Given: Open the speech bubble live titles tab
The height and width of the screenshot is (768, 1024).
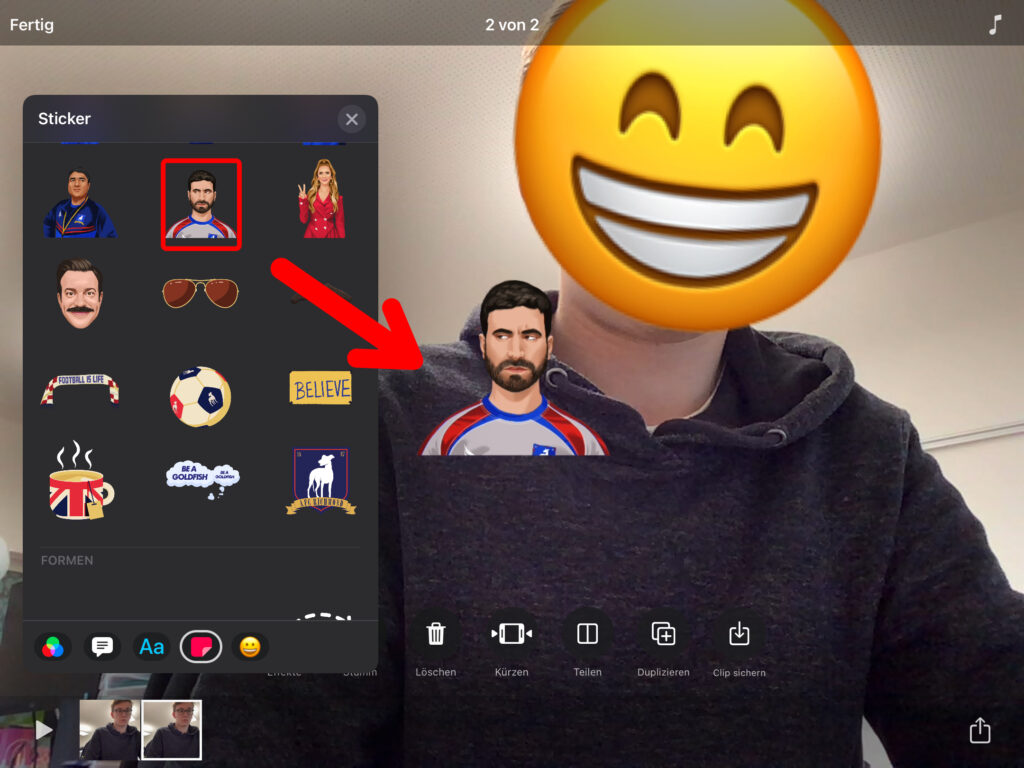Looking at the screenshot, I should point(102,647).
